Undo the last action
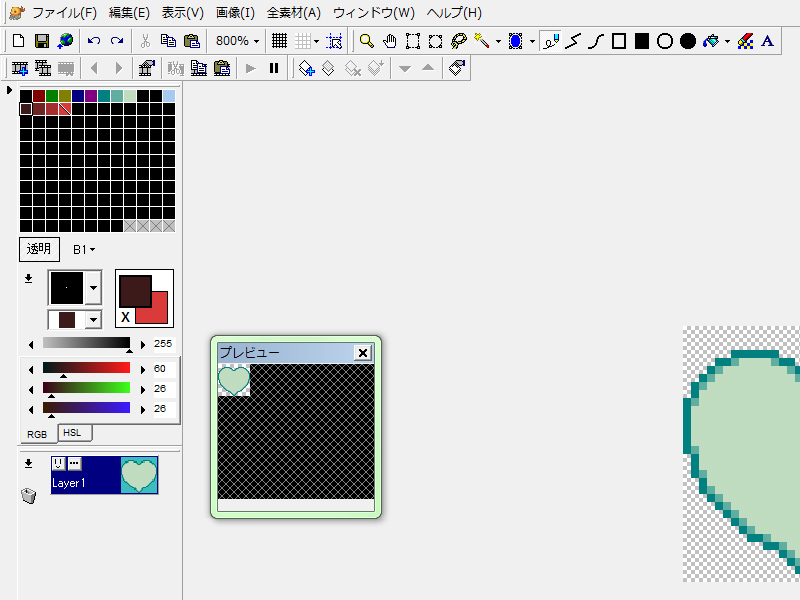800x600 pixels. [93, 41]
